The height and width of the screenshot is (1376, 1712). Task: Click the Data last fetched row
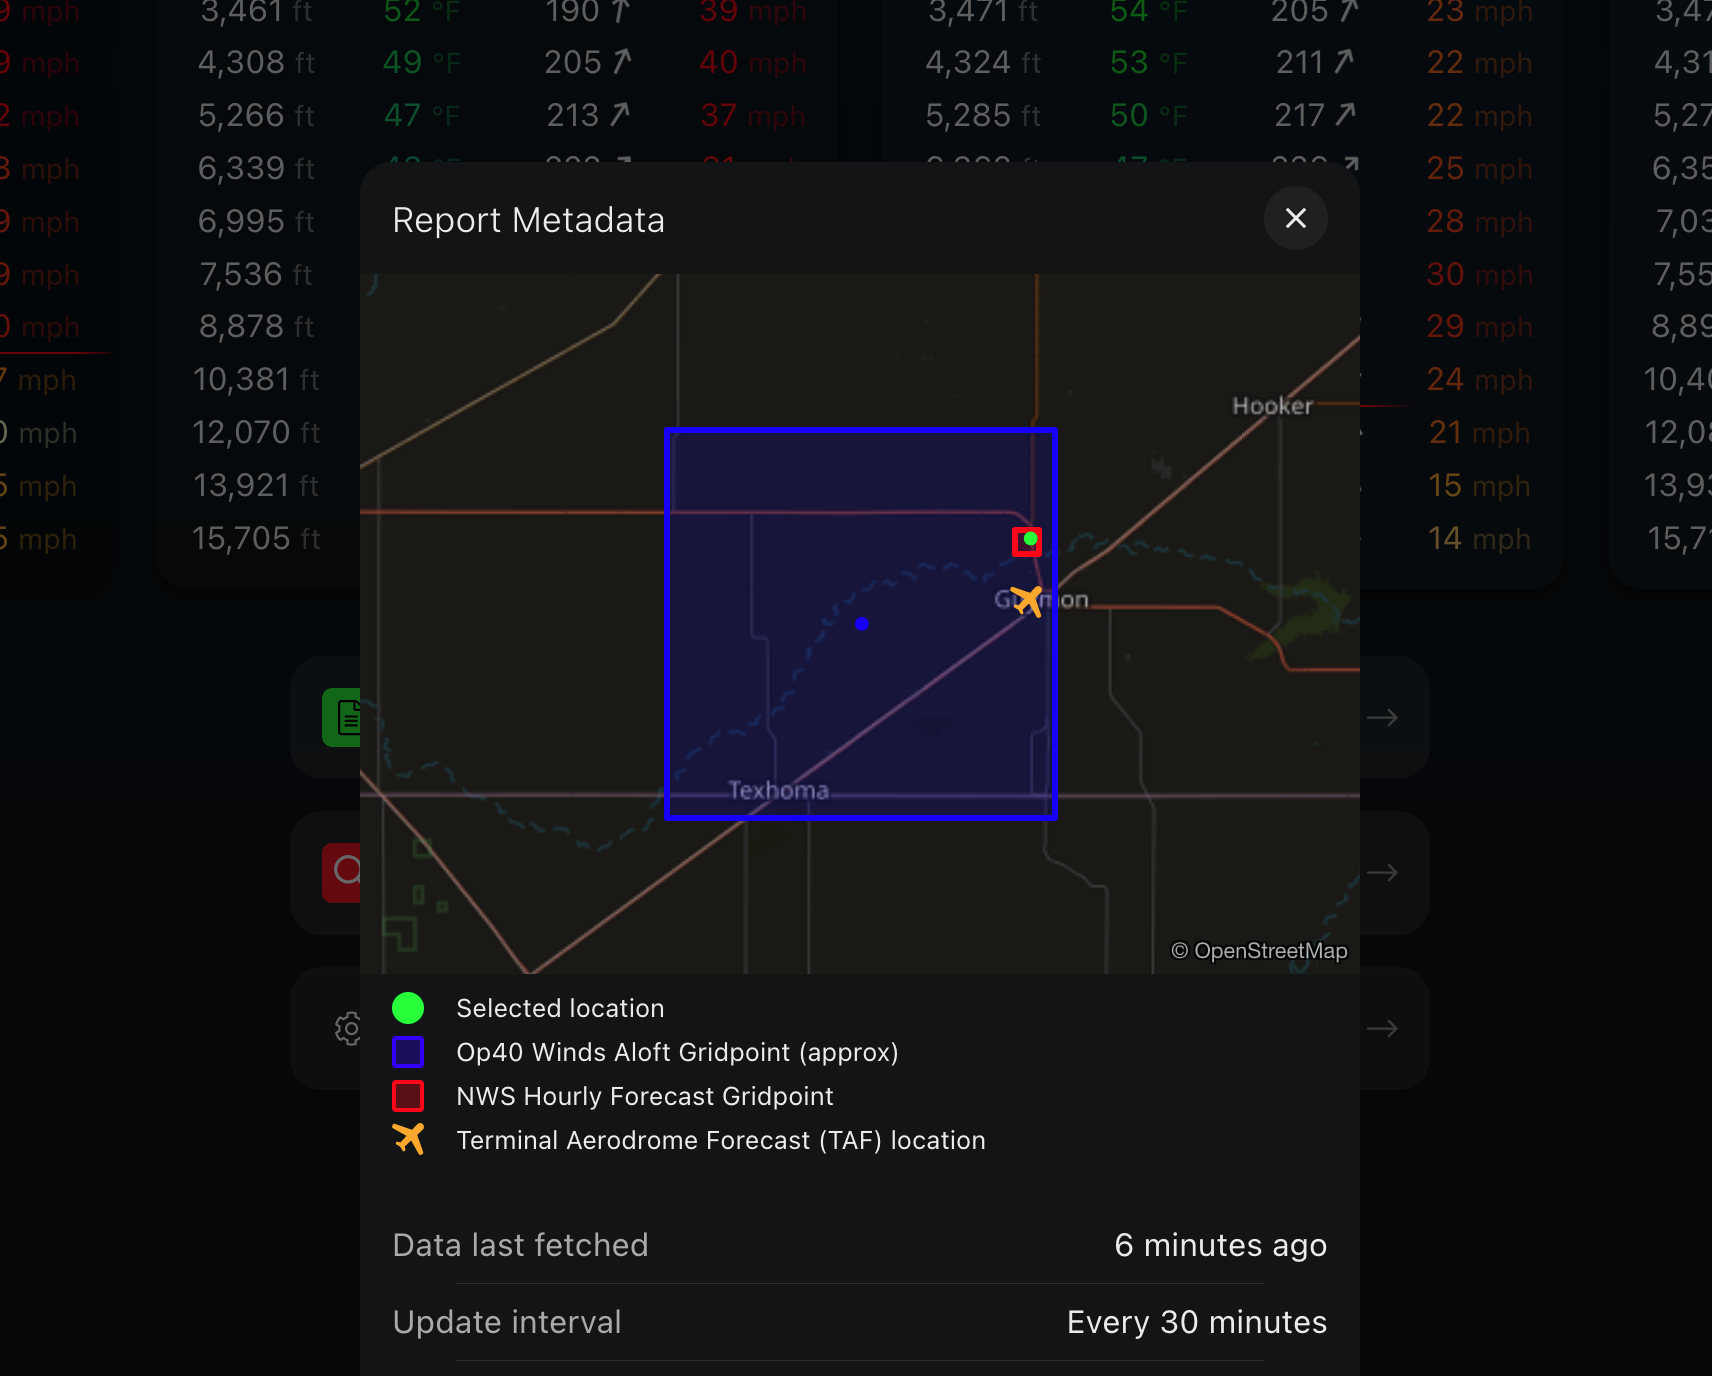click(860, 1245)
